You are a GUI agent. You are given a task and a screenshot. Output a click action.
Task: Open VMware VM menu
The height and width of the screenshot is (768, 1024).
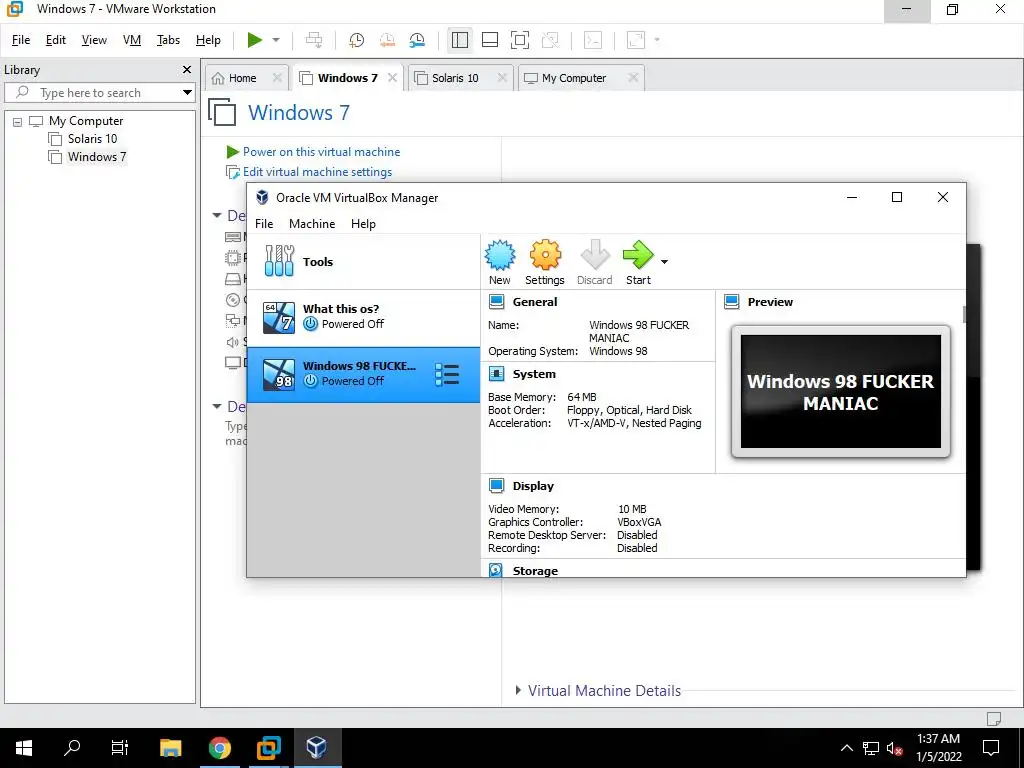[132, 40]
